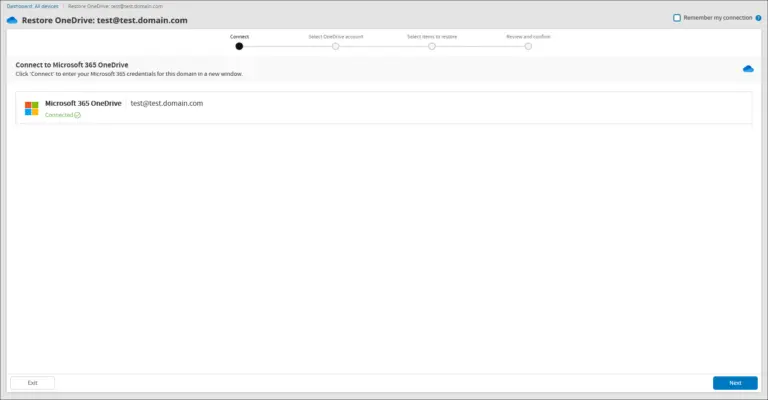Click the blue cloud icon in the Connect header
This screenshot has width=768, height=400.
pos(748,69)
